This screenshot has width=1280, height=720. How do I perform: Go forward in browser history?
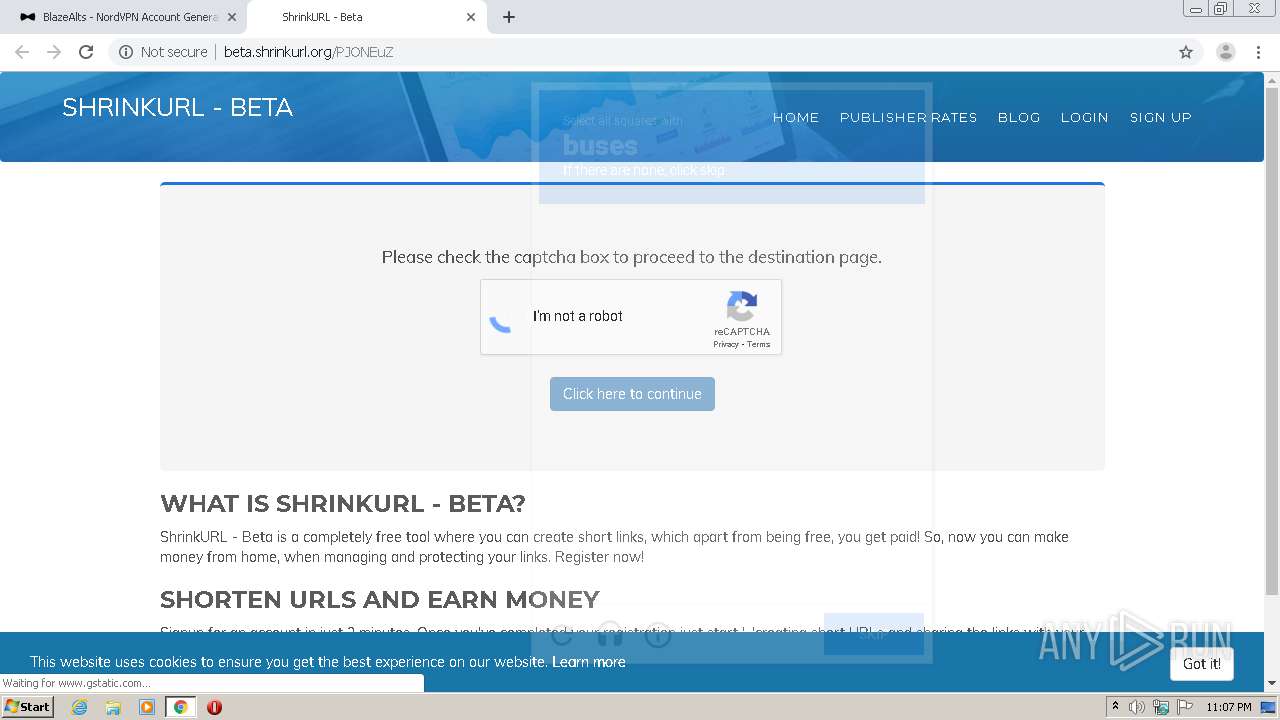54,52
